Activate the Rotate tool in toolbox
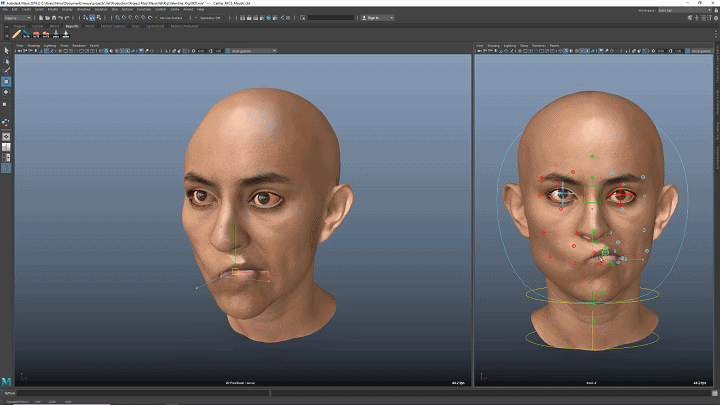 coord(6,93)
